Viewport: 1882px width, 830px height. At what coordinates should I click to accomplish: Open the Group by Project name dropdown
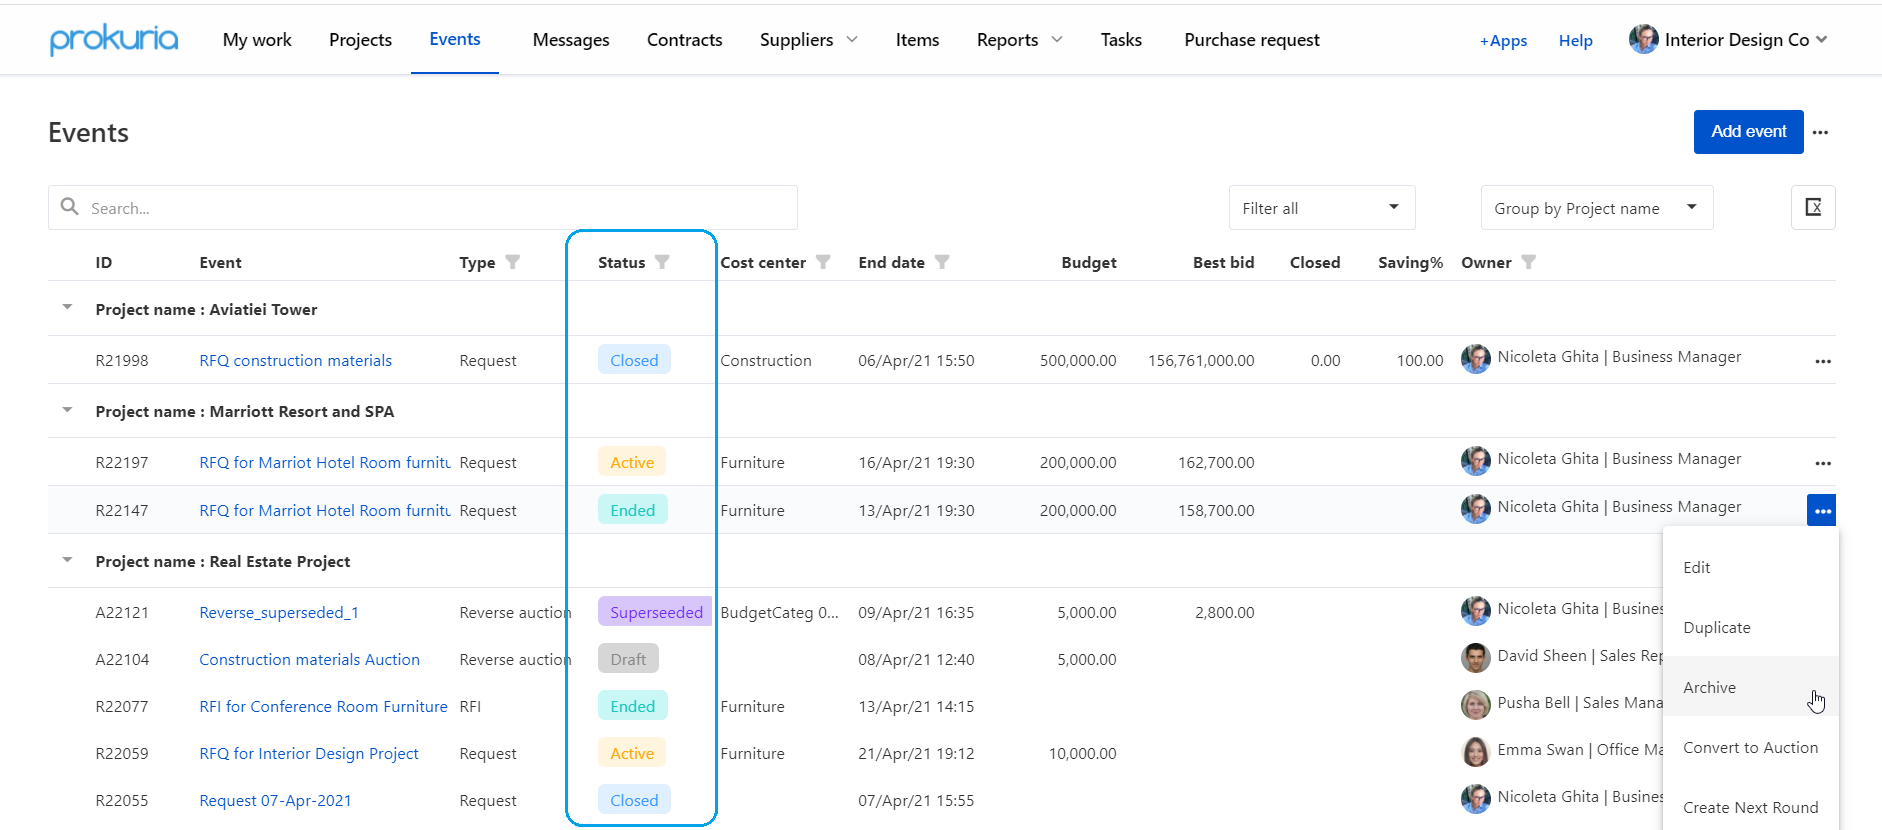[x=1597, y=207]
